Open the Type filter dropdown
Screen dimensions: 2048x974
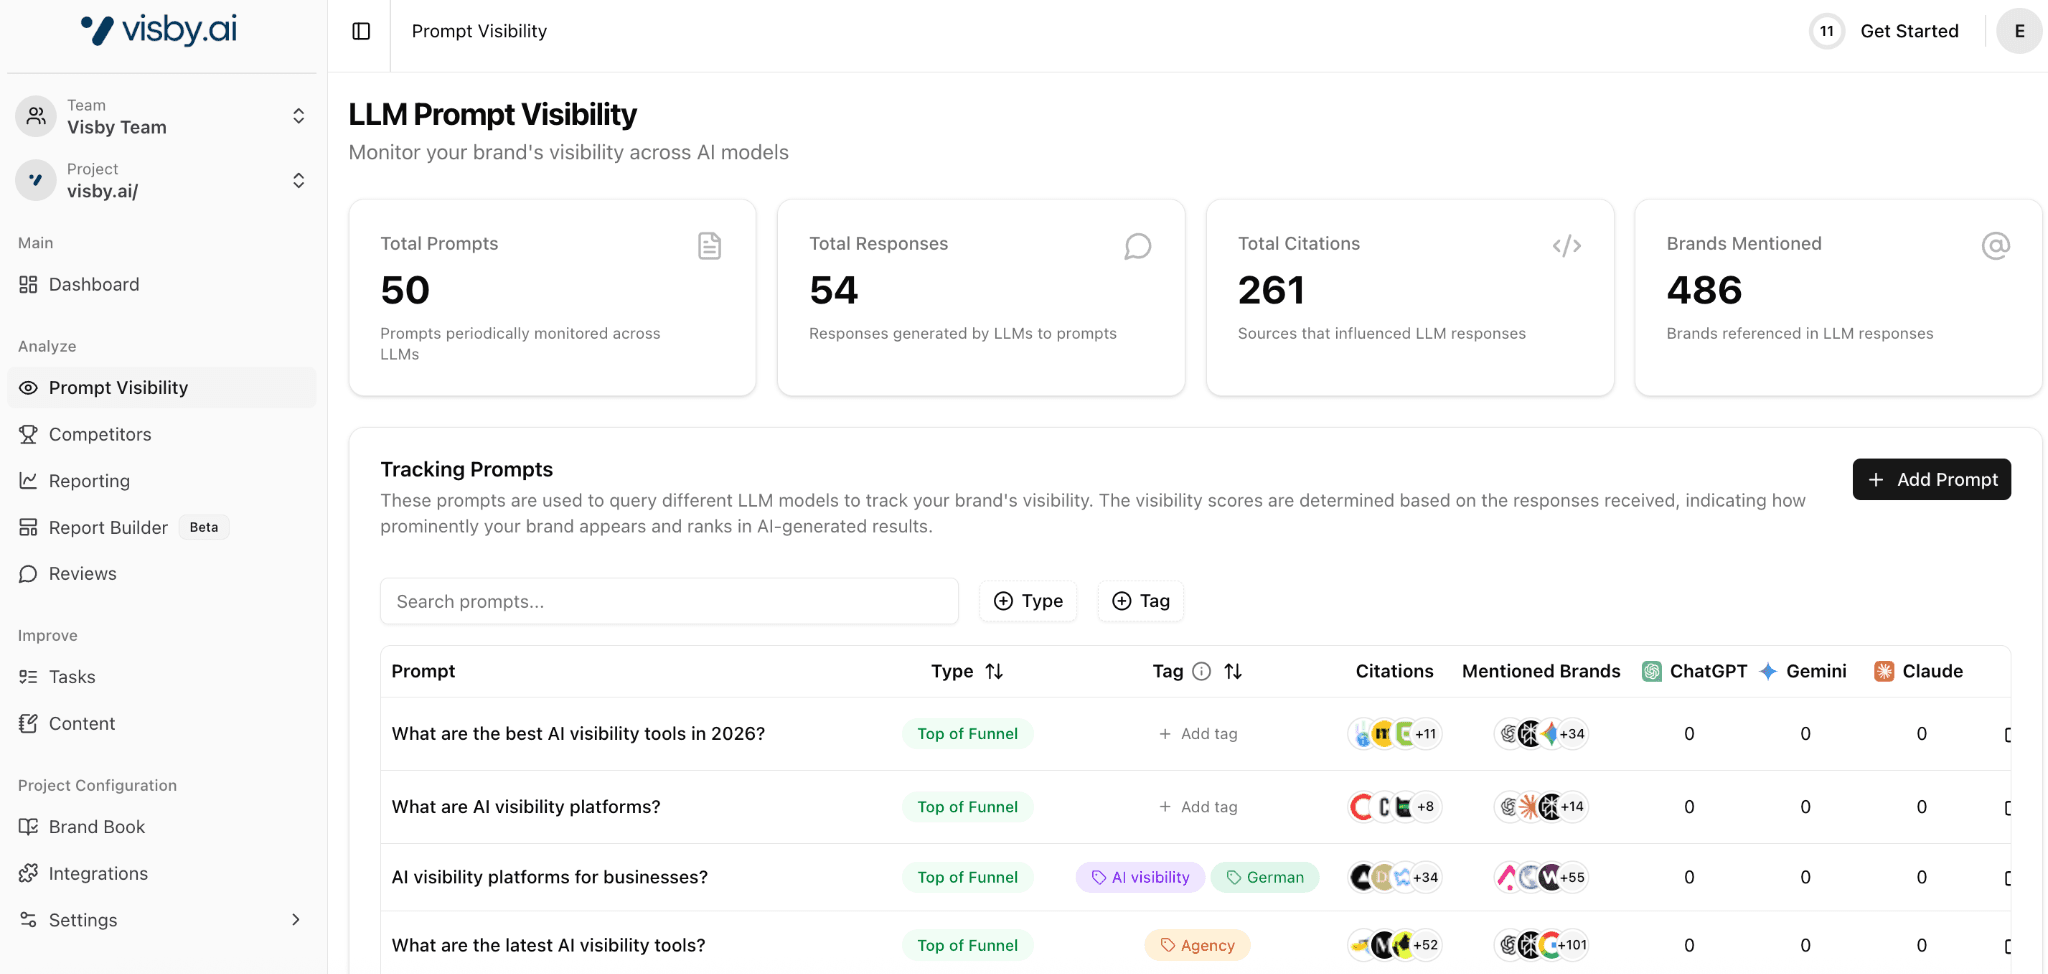1028,601
